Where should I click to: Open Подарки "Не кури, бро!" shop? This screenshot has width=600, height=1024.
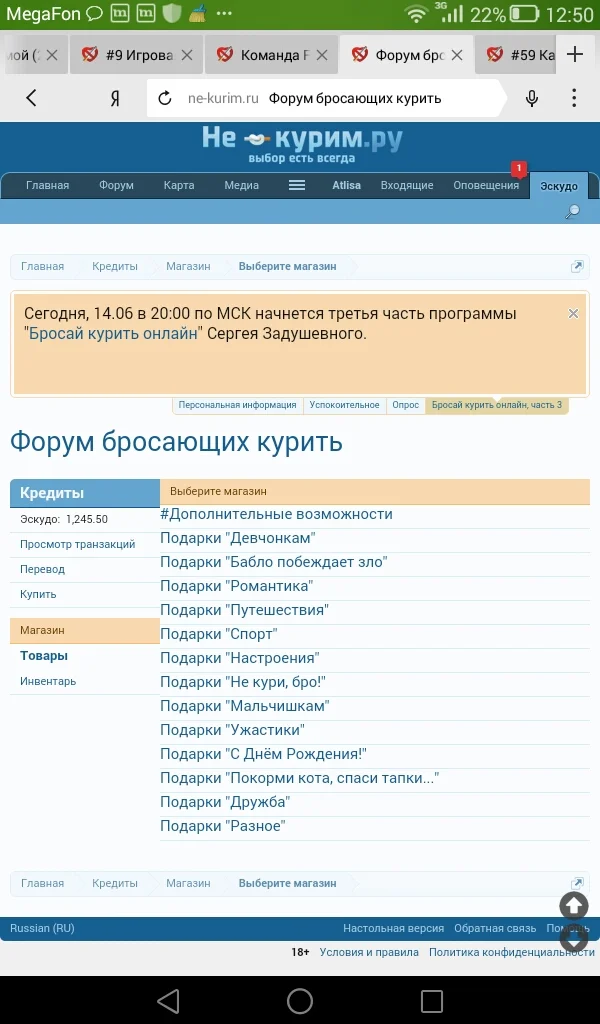tap(243, 682)
